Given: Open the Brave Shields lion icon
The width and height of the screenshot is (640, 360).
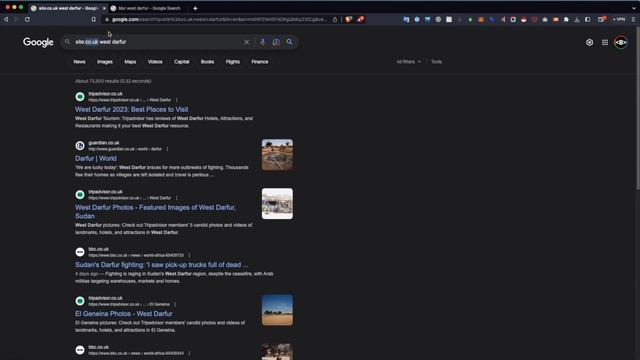Looking at the screenshot, I should click(x=349, y=19).
